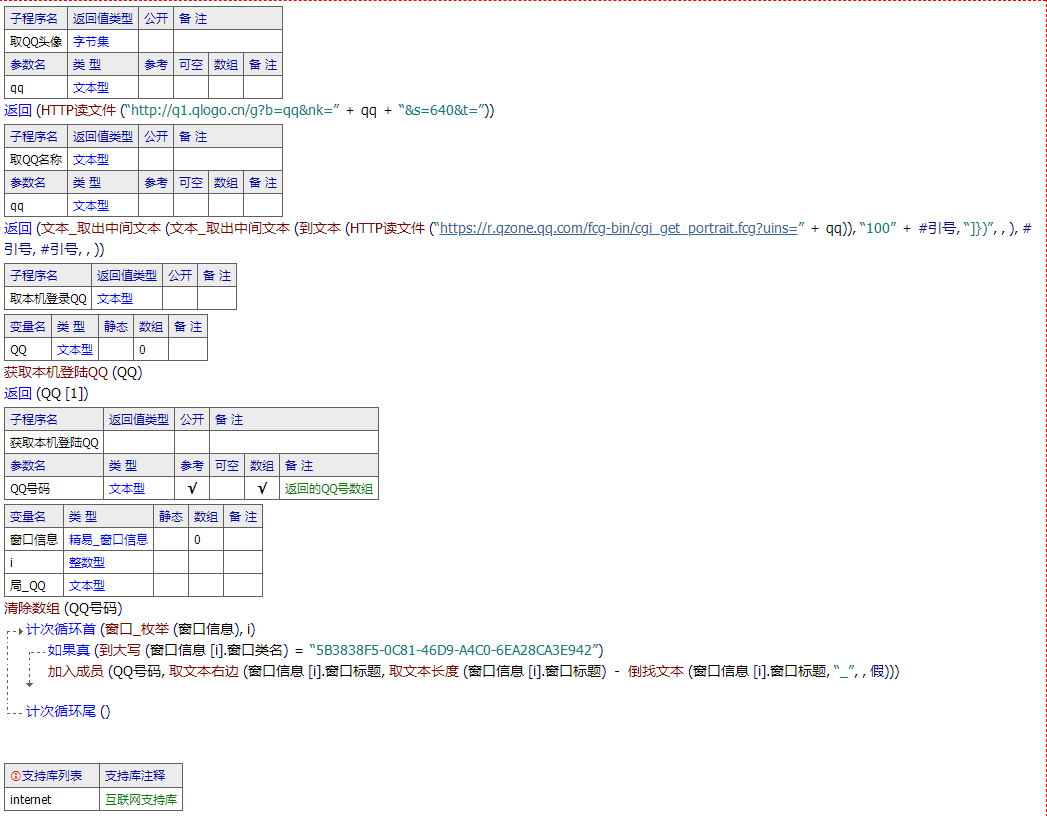The width and height of the screenshot is (1047, 816).
Task: Click the 清除数组 (QQ号码) statement
Action: pos(64,608)
